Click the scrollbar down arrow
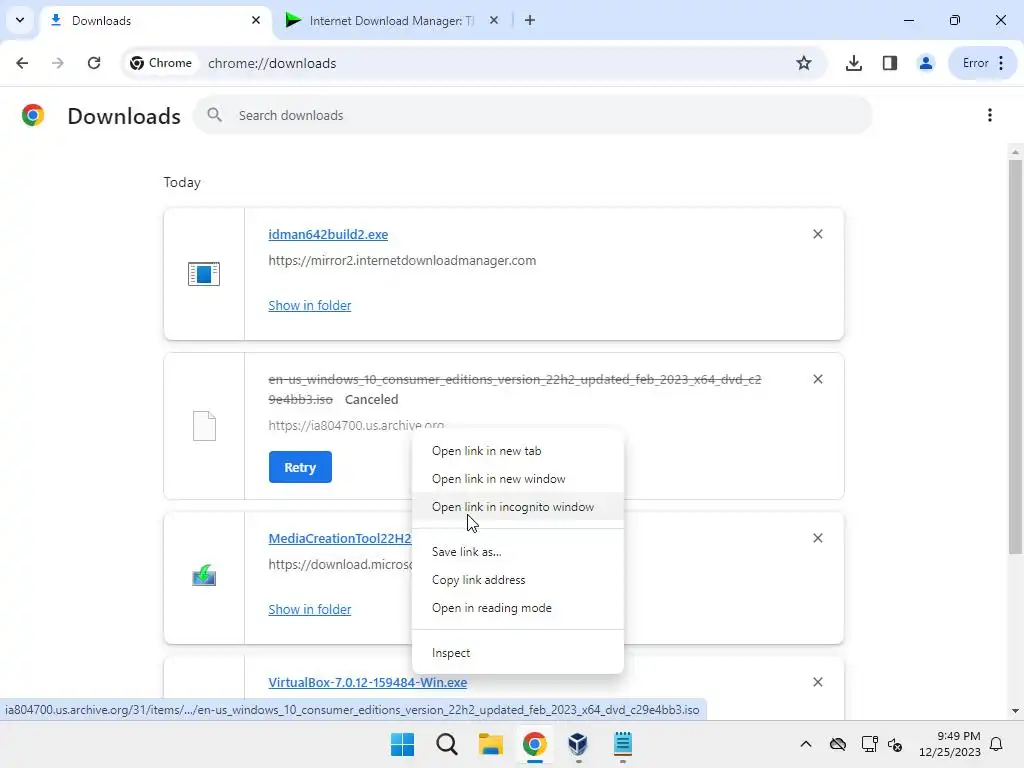Viewport: 1024px width, 768px height. pyautogui.click(x=1015, y=711)
